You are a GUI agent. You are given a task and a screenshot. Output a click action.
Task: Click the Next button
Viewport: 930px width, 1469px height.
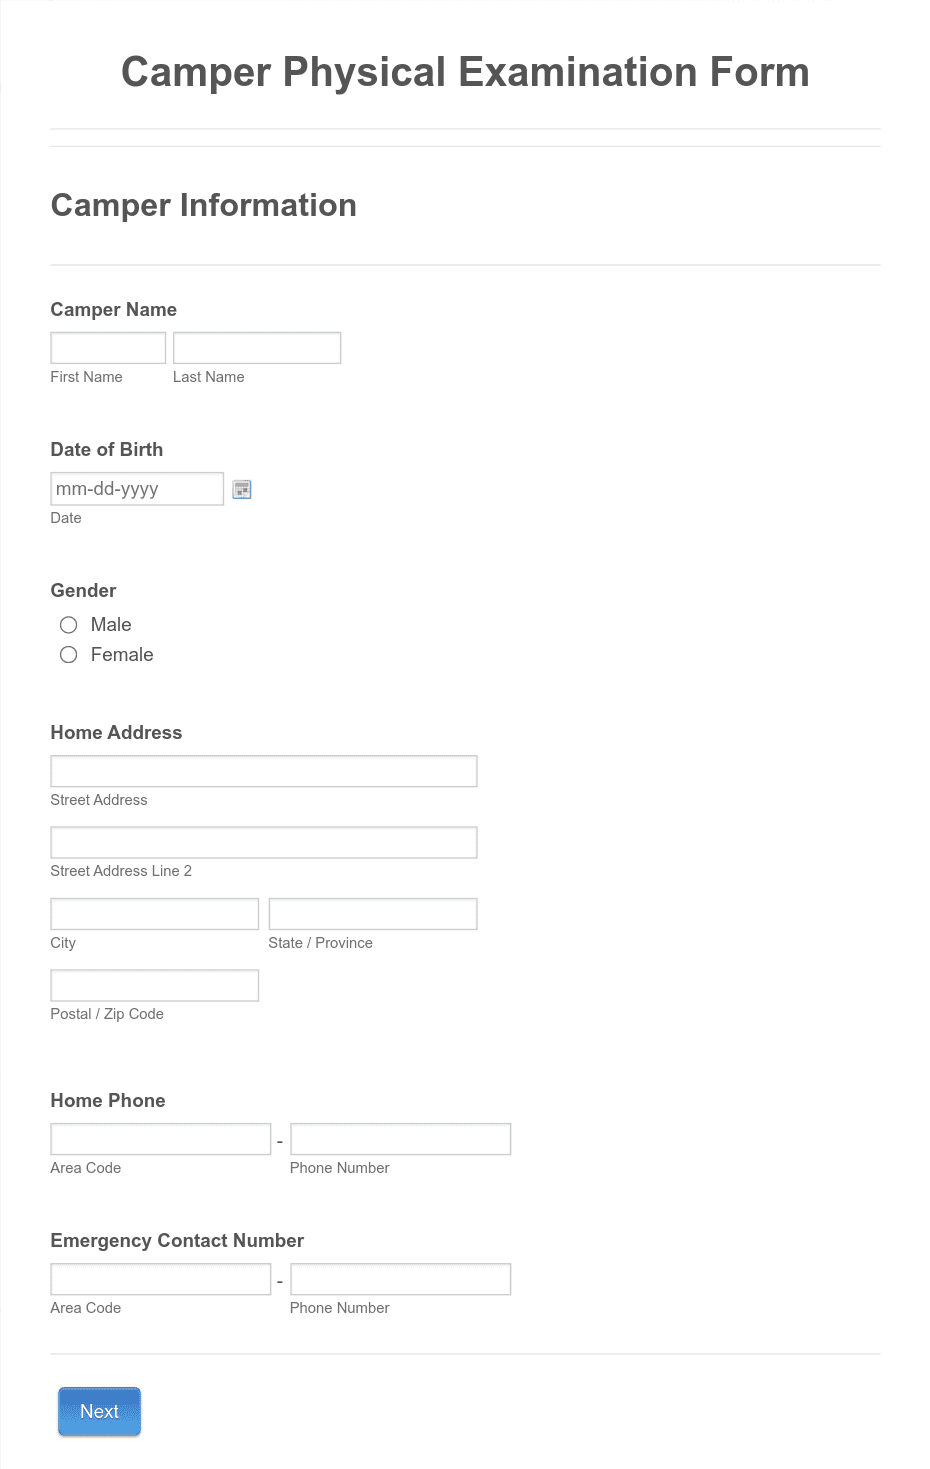coord(99,1411)
